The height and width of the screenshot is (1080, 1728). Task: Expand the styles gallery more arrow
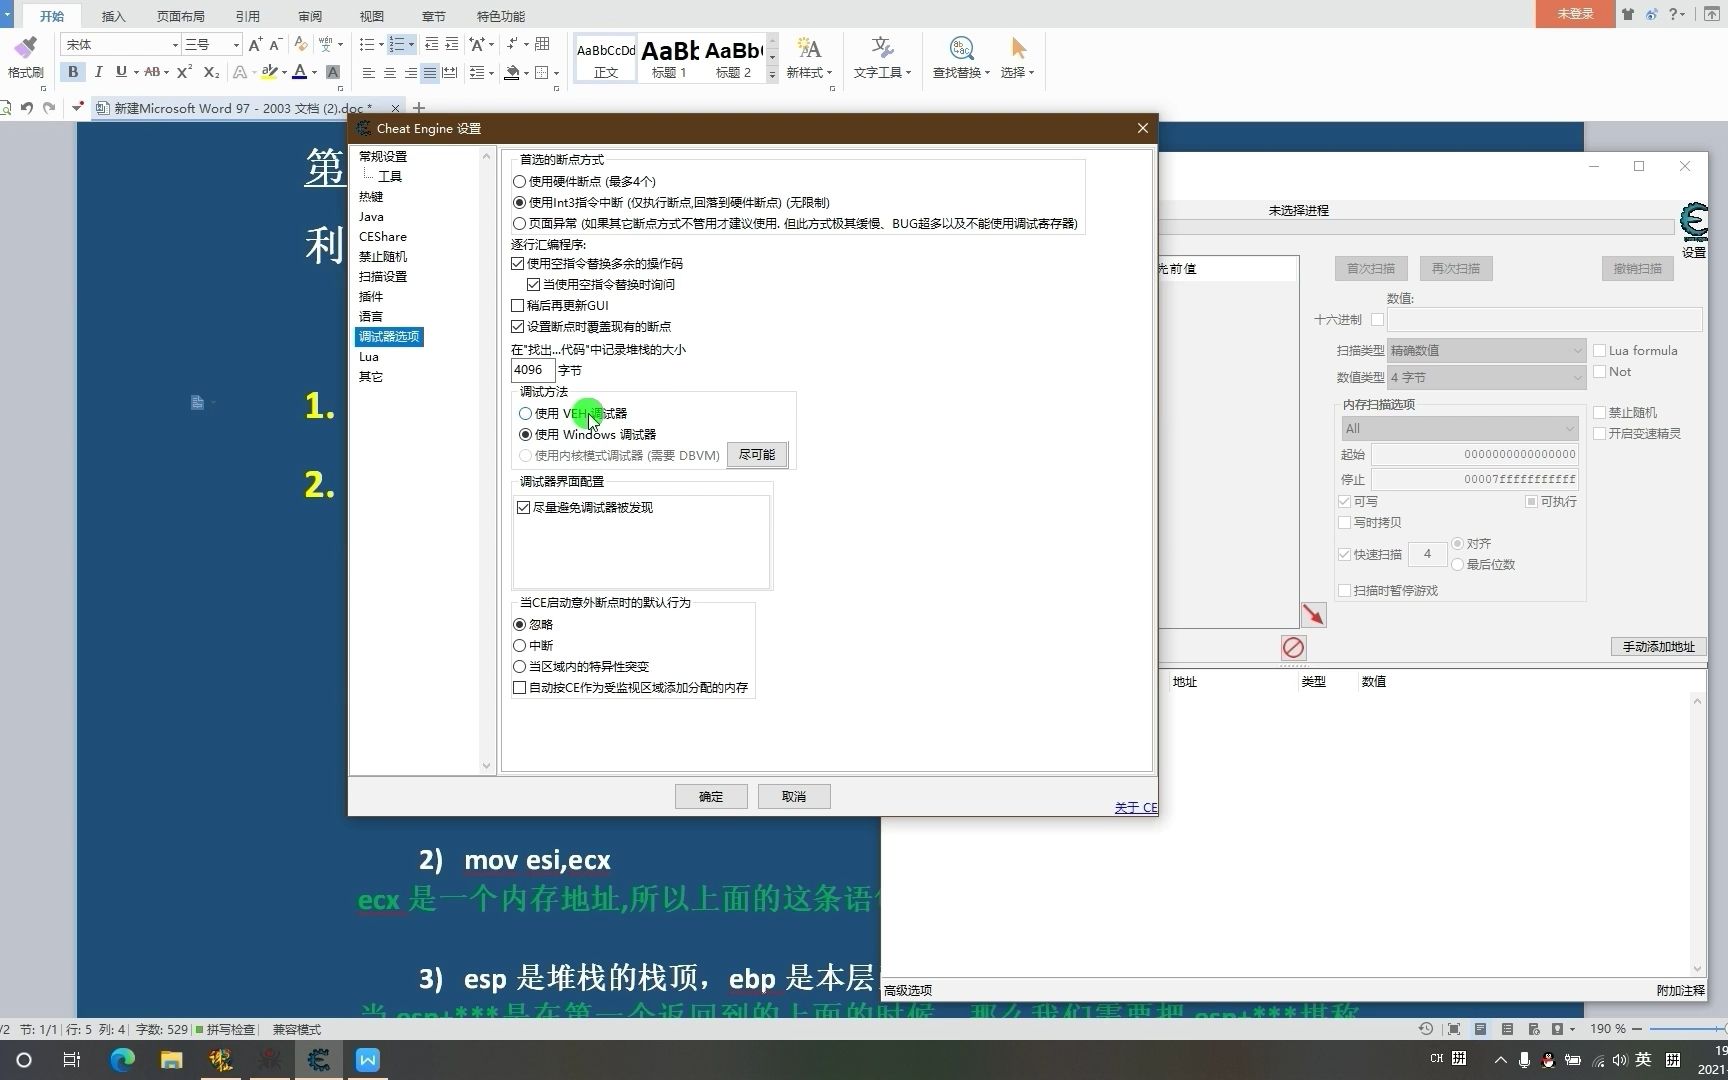(772, 76)
